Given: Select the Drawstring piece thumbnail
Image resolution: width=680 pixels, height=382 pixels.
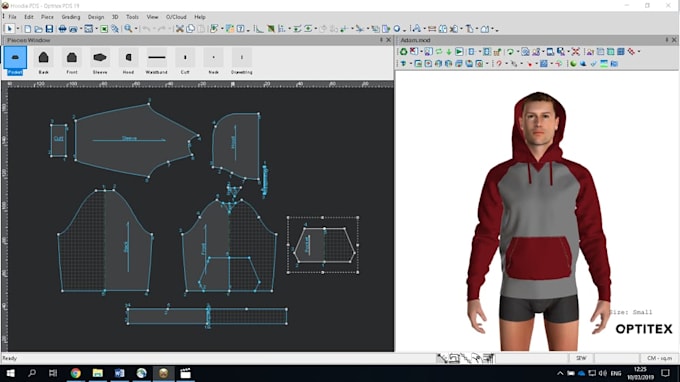Looking at the screenshot, I should click(x=242, y=60).
